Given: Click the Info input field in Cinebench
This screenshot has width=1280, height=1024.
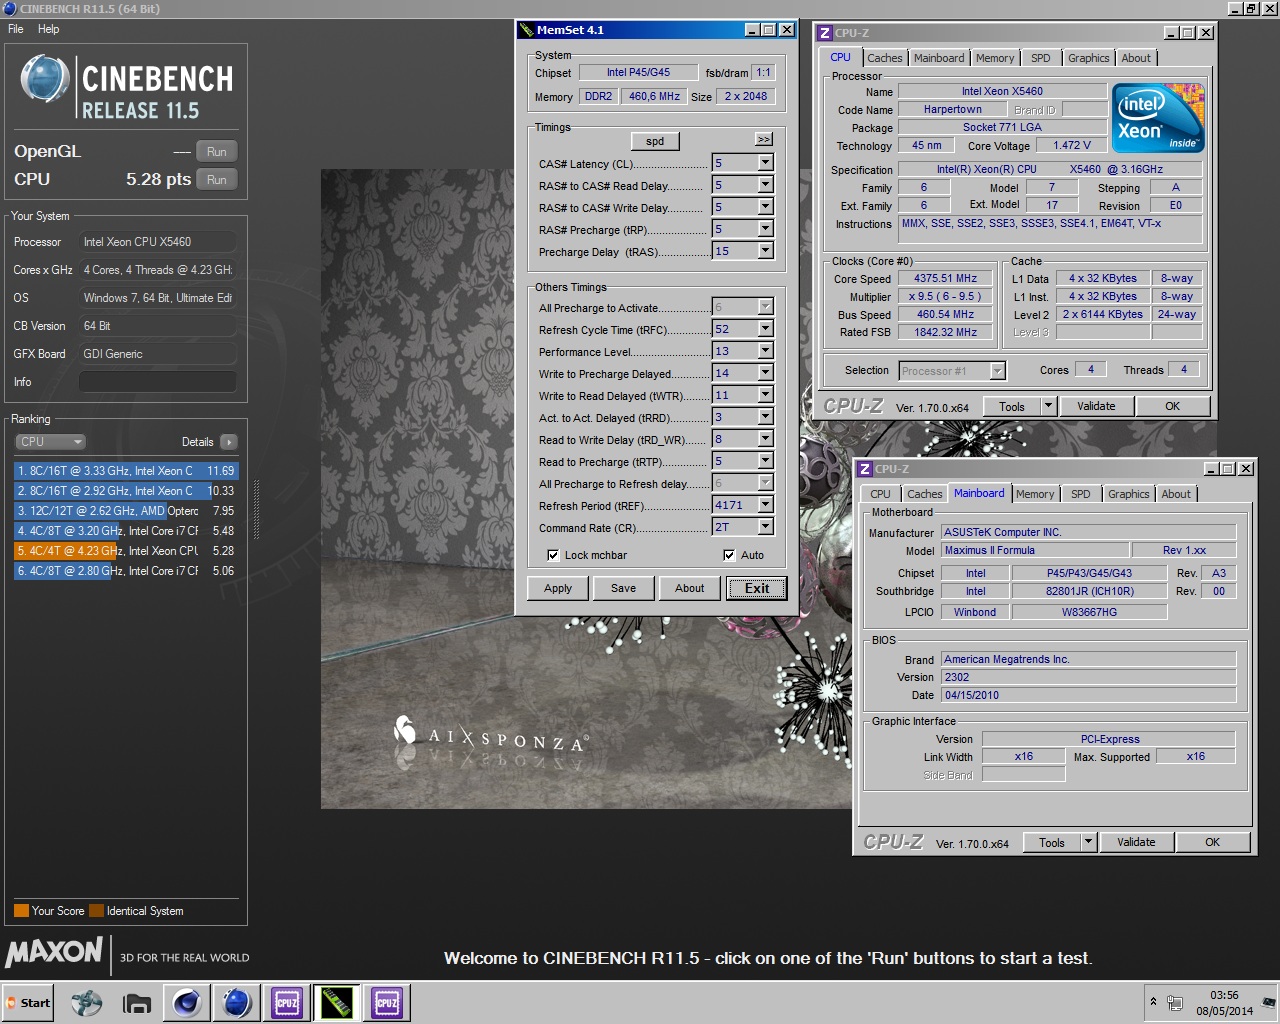Looking at the screenshot, I should point(158,382).
